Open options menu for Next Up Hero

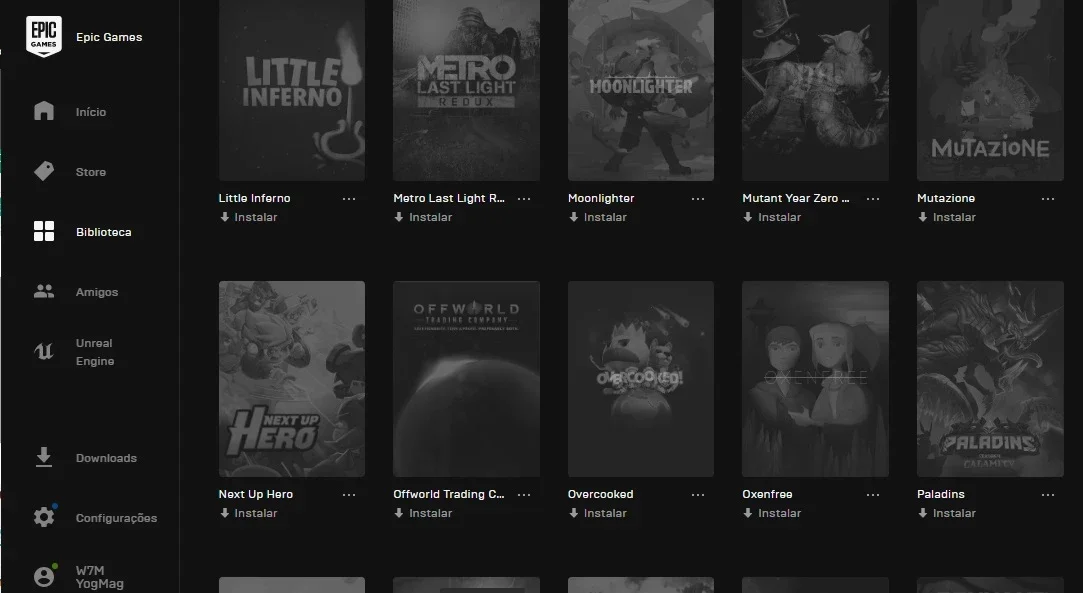pyautogui.click(x=349, y=495)
